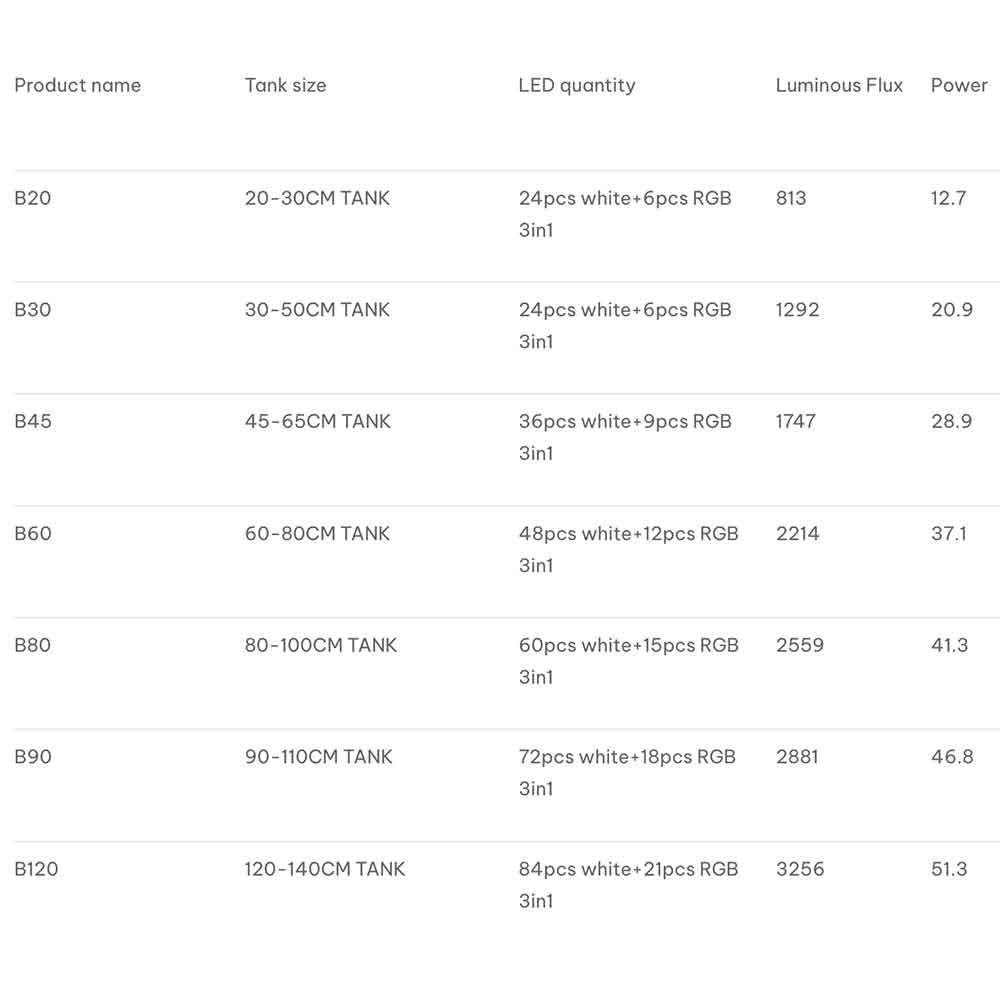The width and height of the screenshot is (1000, 1000).
Task: Select the B80 product name cell
Action: pos(33,646)
